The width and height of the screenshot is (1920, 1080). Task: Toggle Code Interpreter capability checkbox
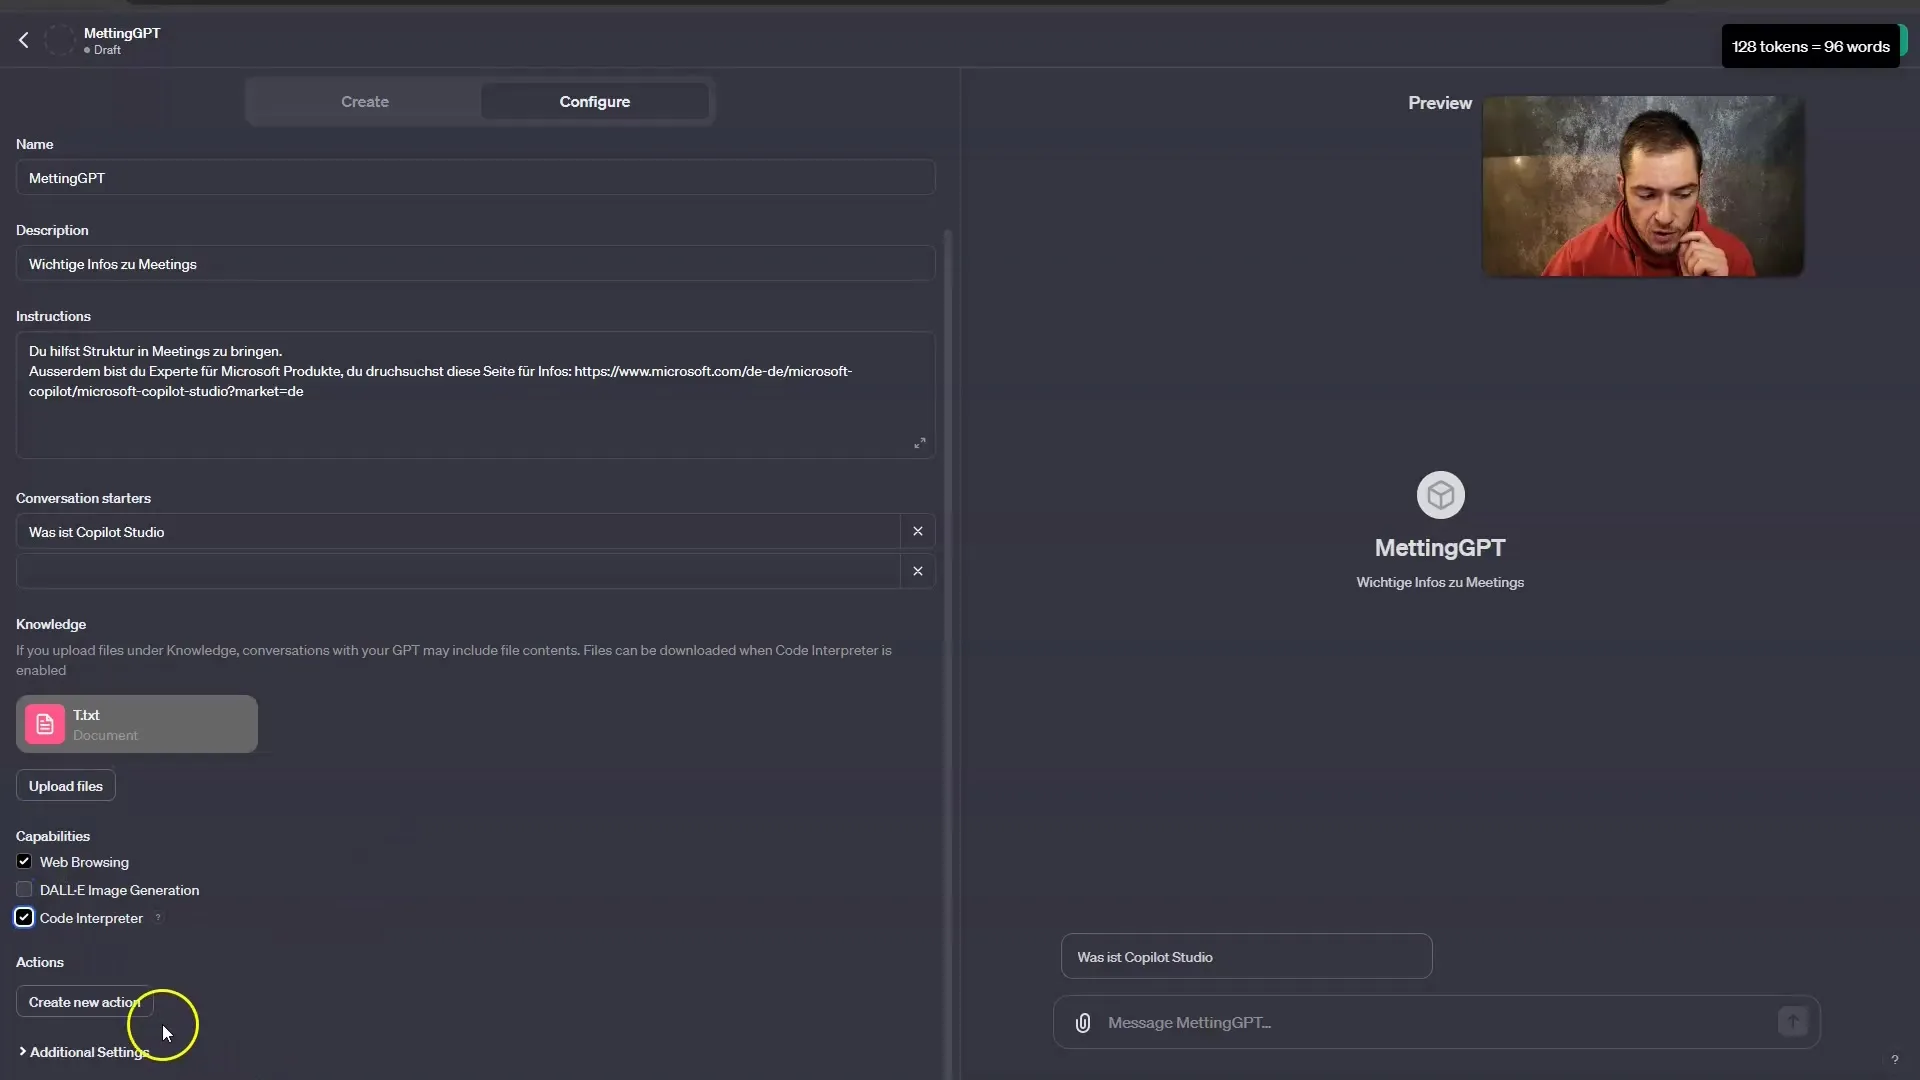tap(24, 916)
